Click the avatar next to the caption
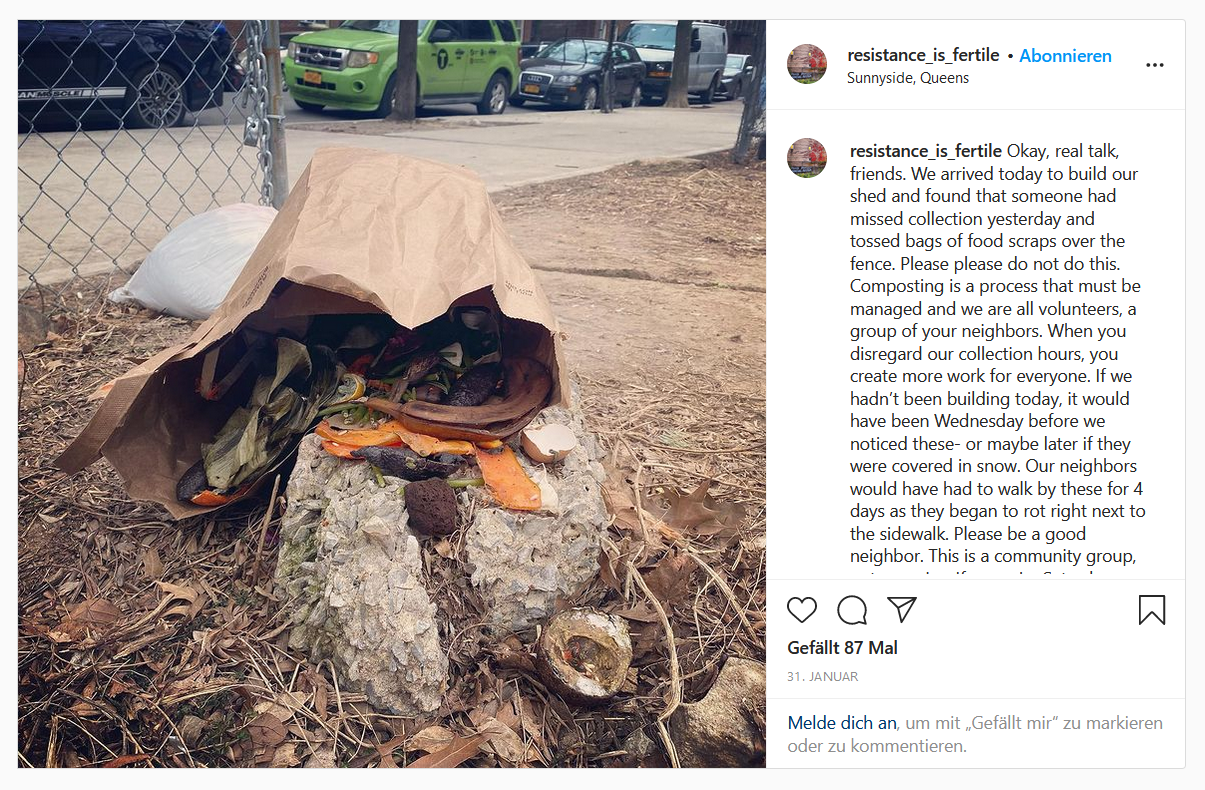1205x790 pixels. click(x=807, y=158)
